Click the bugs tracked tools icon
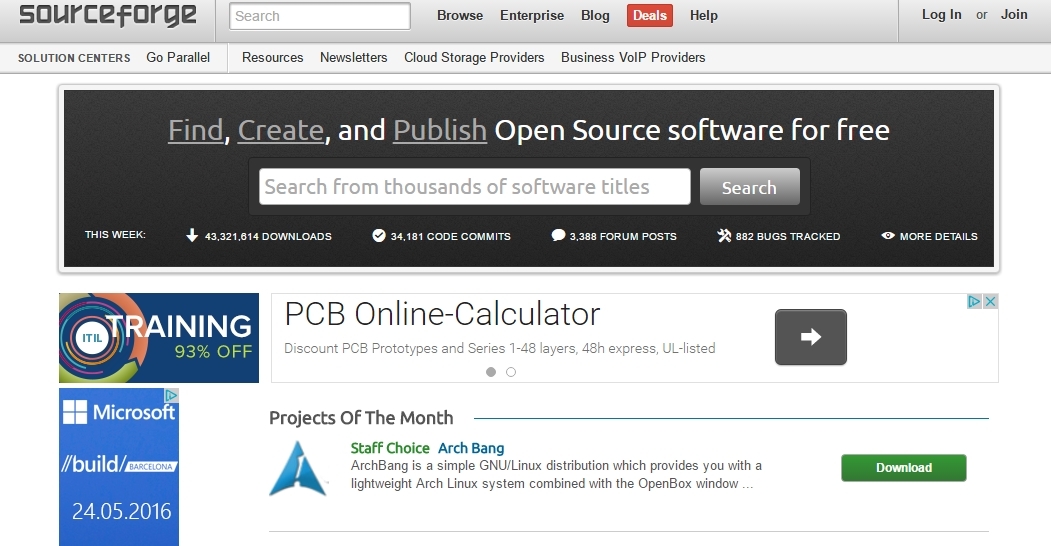This screenshot has width=1051, height=546. [x=724, y=235]
